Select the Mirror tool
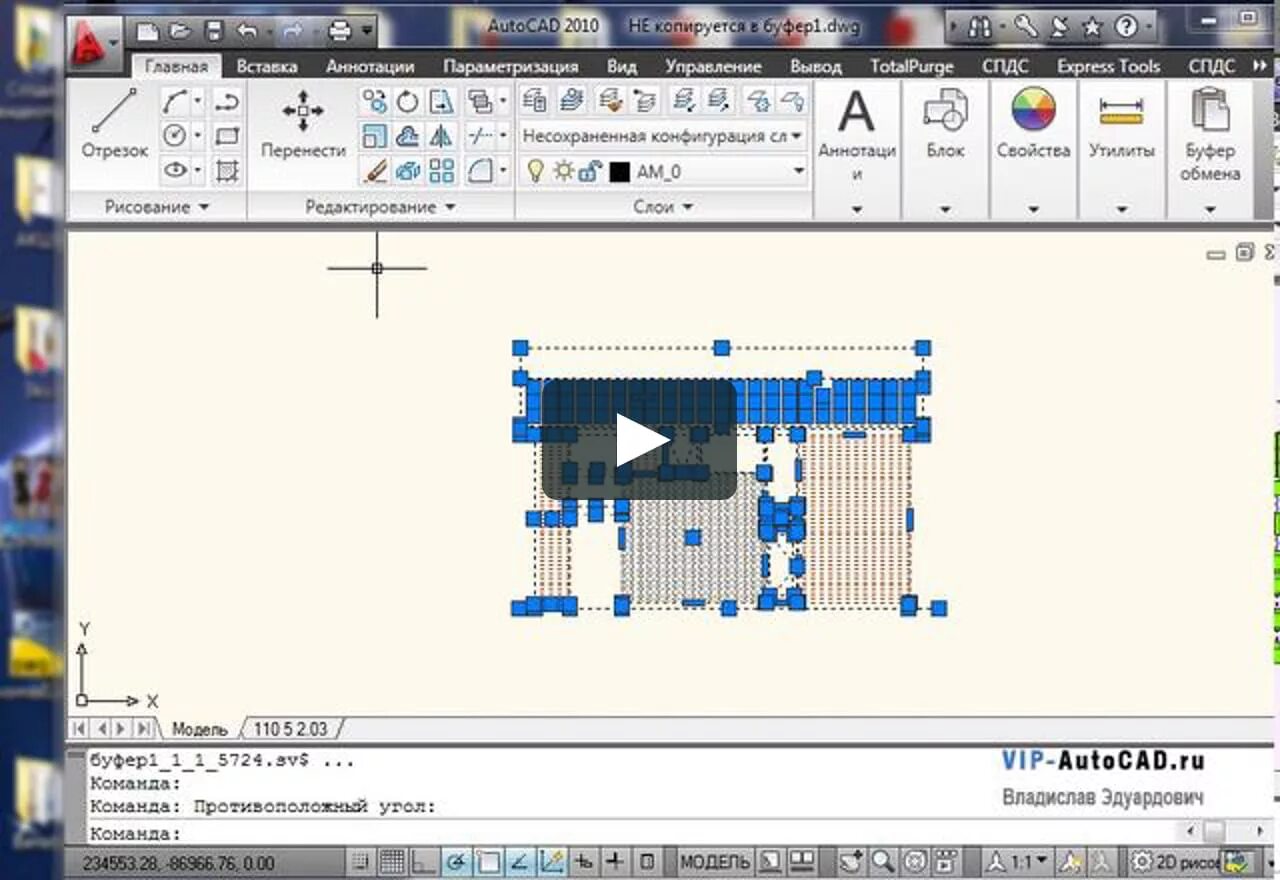The height and width of the screenshot is (880, 1280). (x=441, y=136)
